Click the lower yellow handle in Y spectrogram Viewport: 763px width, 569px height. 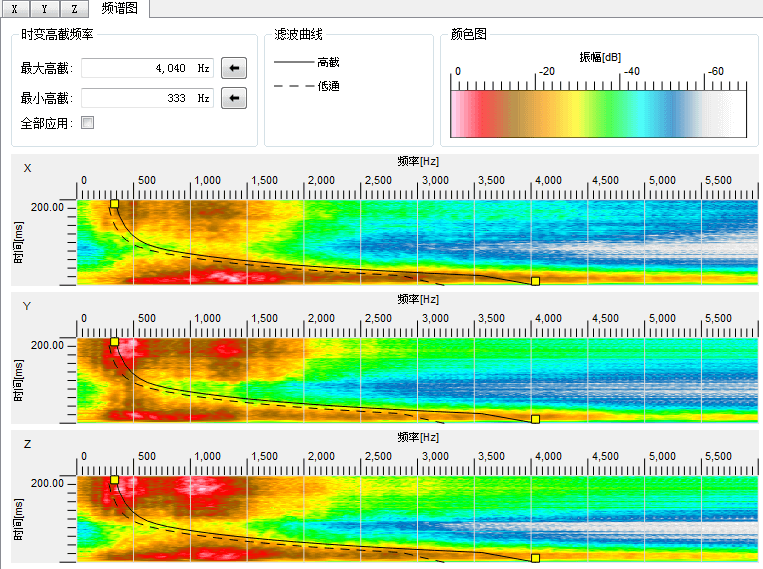(x=536, y=419)
